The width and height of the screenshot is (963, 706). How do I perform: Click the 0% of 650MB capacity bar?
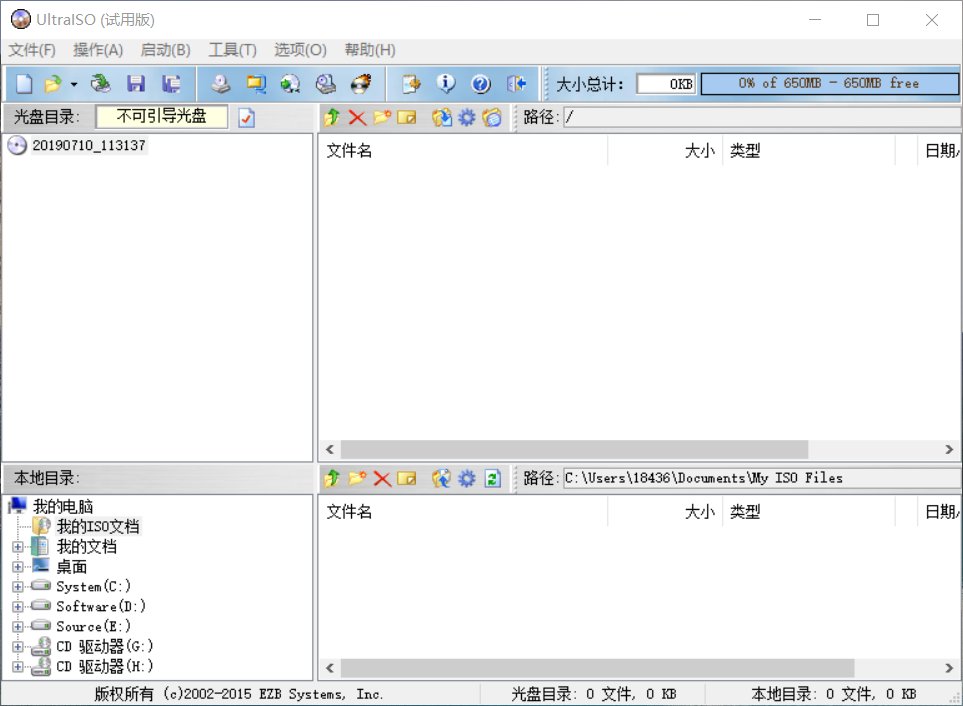tap(828, 84)
